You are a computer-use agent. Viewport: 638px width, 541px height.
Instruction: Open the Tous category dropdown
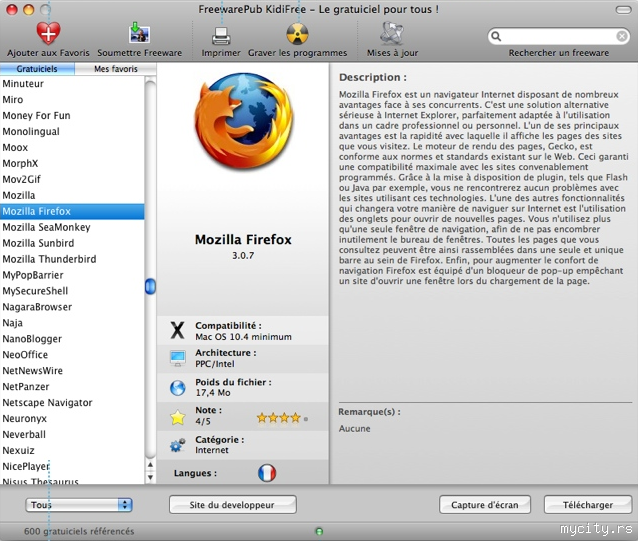coord(80,505)
